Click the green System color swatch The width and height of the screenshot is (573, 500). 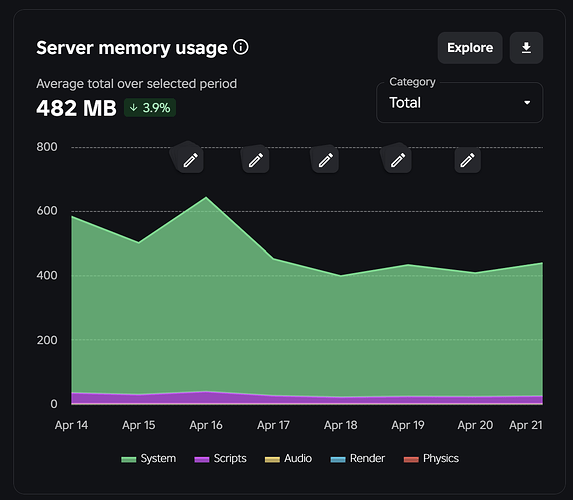129,459
